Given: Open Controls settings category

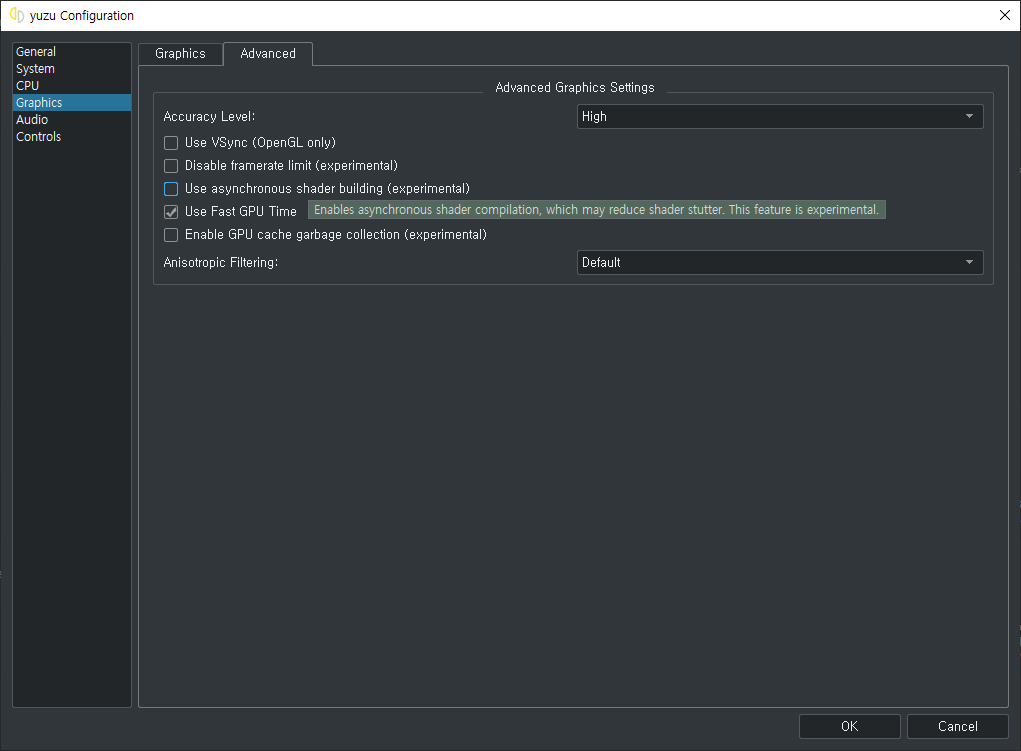Looking at the screenshot, I should point(72,136).
